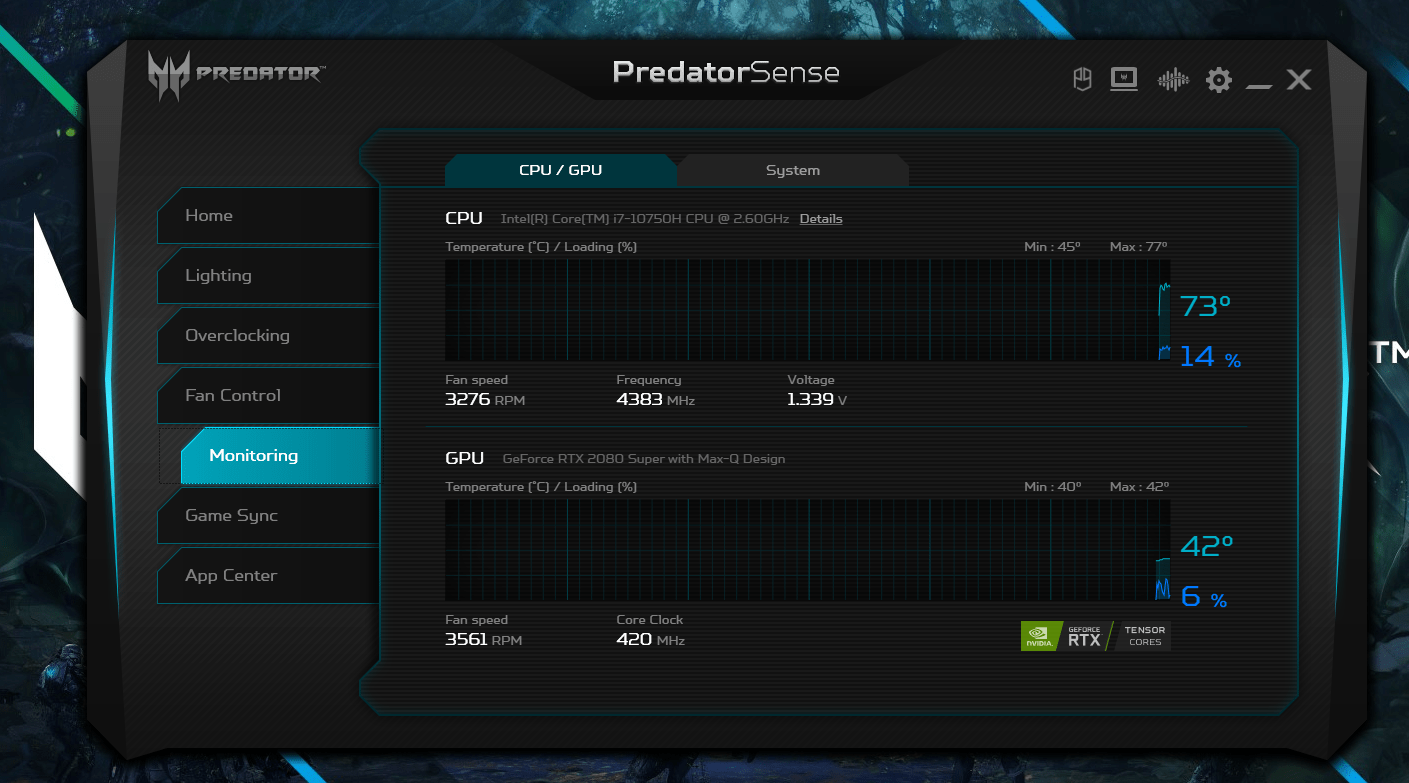
Task: Select the CPU / GPU tab
Action: point(560,171)
